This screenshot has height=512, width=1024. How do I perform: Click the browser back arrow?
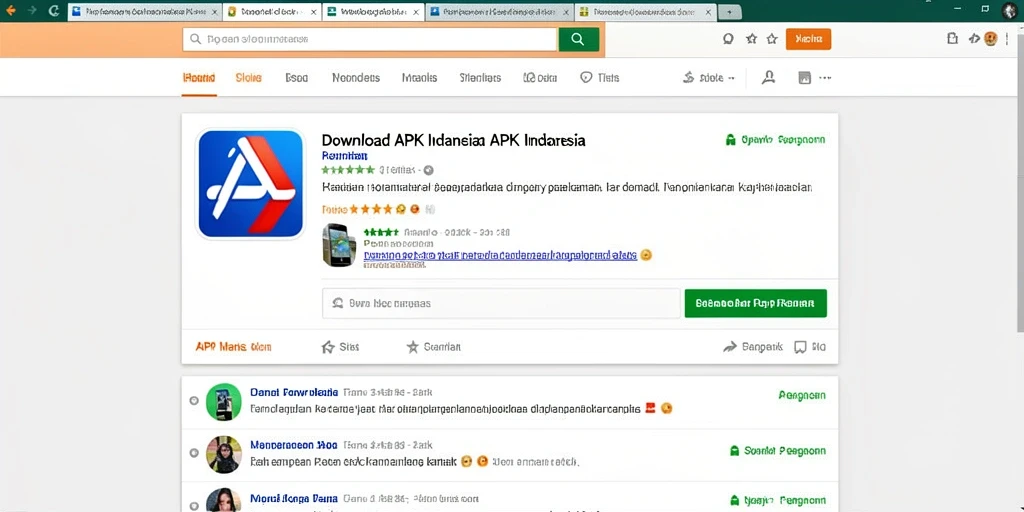click(11, 10)
